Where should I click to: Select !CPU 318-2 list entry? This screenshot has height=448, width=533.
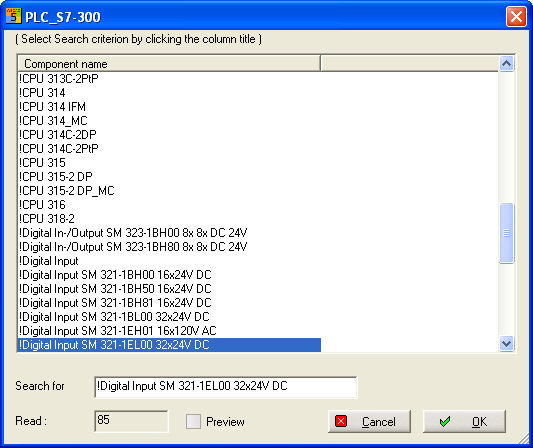47,219
